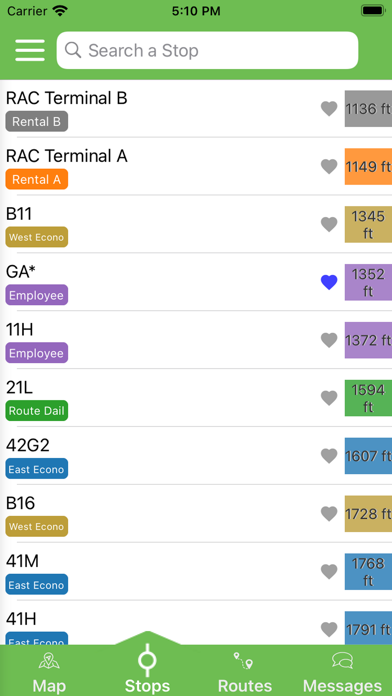Unfavorite the GA* stop blue heart
Viewport: 392px width, 696px height.
coord(329,282)
